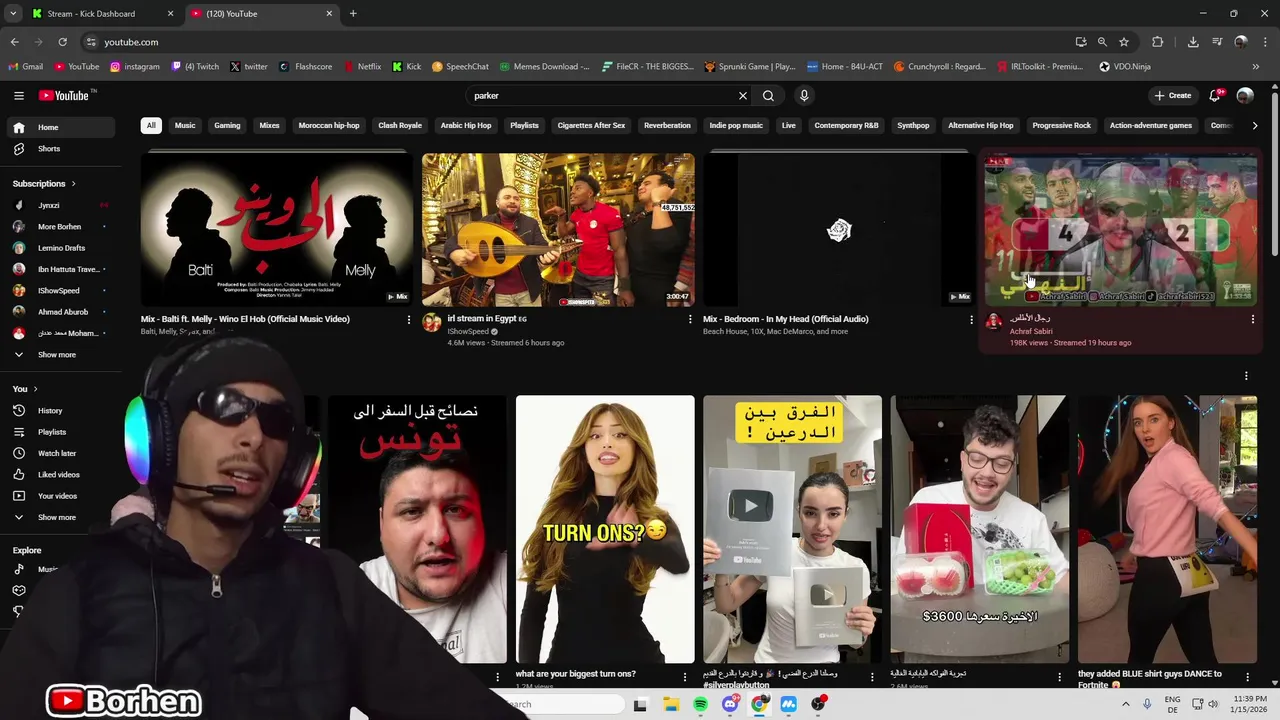Select the All filter chip

pos(151,125)
